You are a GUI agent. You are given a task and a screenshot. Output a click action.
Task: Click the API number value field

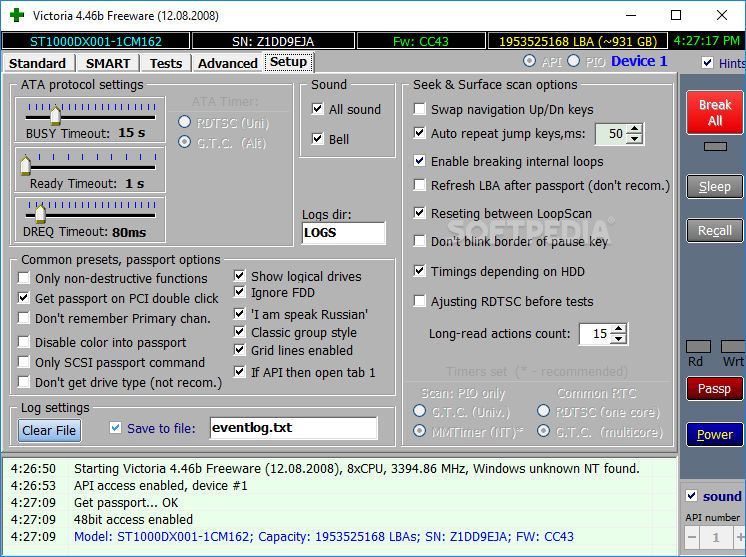716,538
